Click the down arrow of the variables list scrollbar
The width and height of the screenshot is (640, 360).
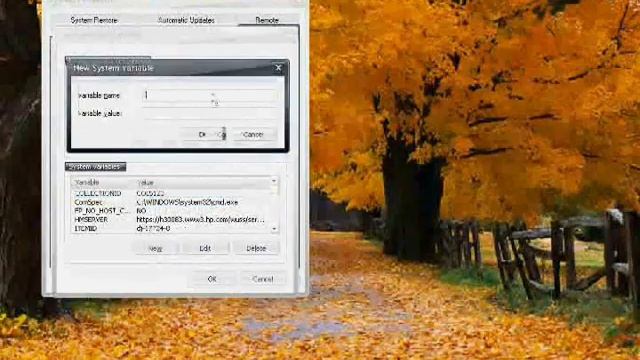[x=274, y=229]
